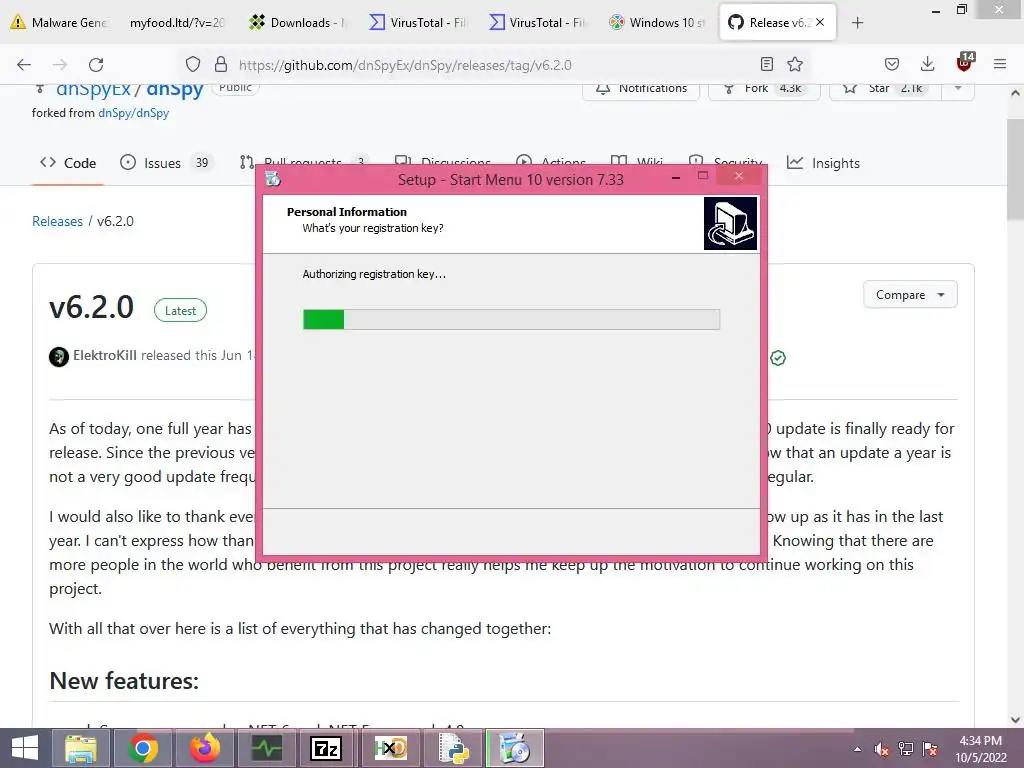The height and width of the screenshot is (768, 1024).
Task: Open Firefox from taskbar
Action: point(205,748)
